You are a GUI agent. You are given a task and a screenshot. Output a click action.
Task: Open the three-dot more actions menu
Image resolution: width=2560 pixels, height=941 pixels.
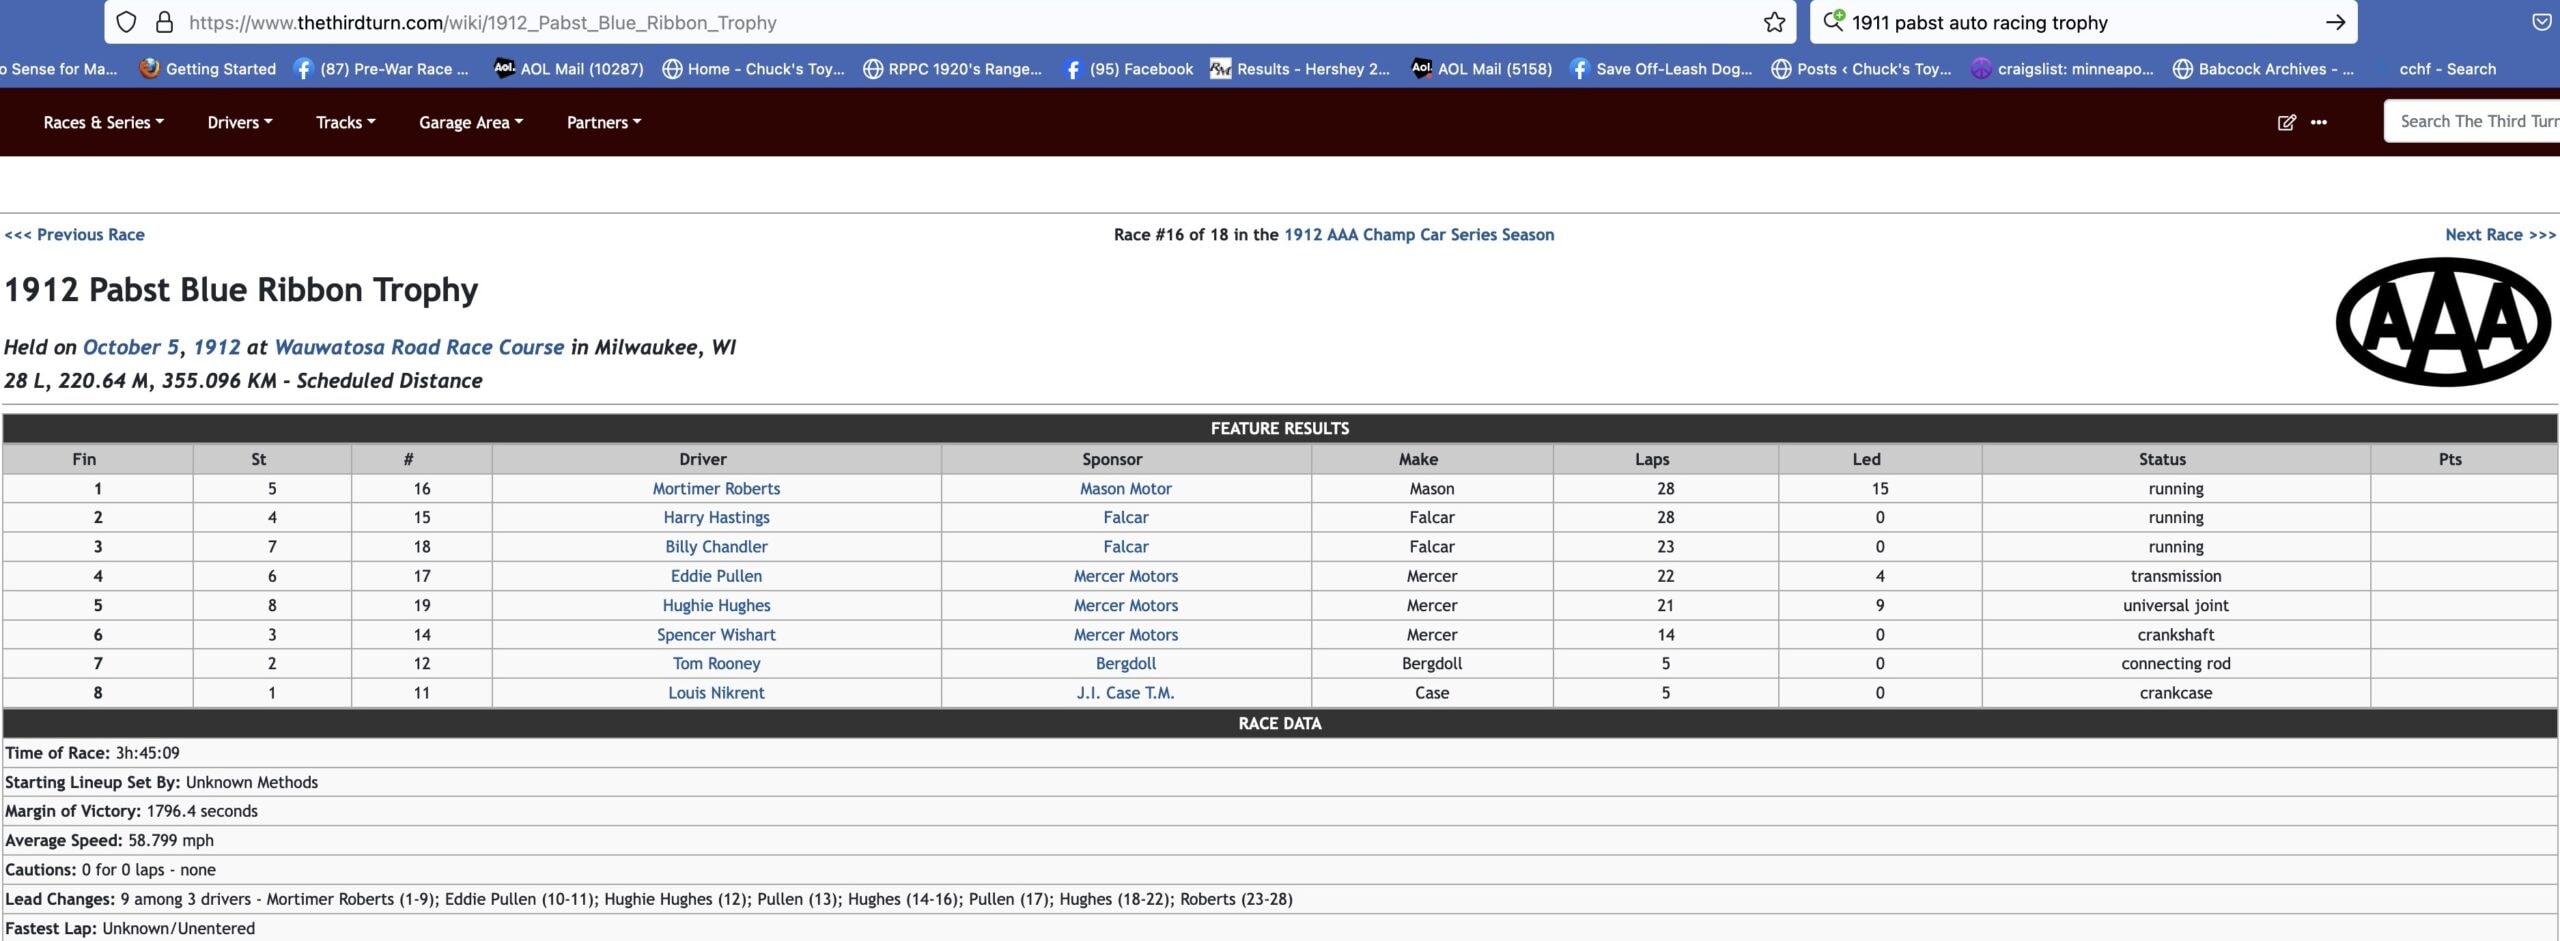tap(2319, 122)
